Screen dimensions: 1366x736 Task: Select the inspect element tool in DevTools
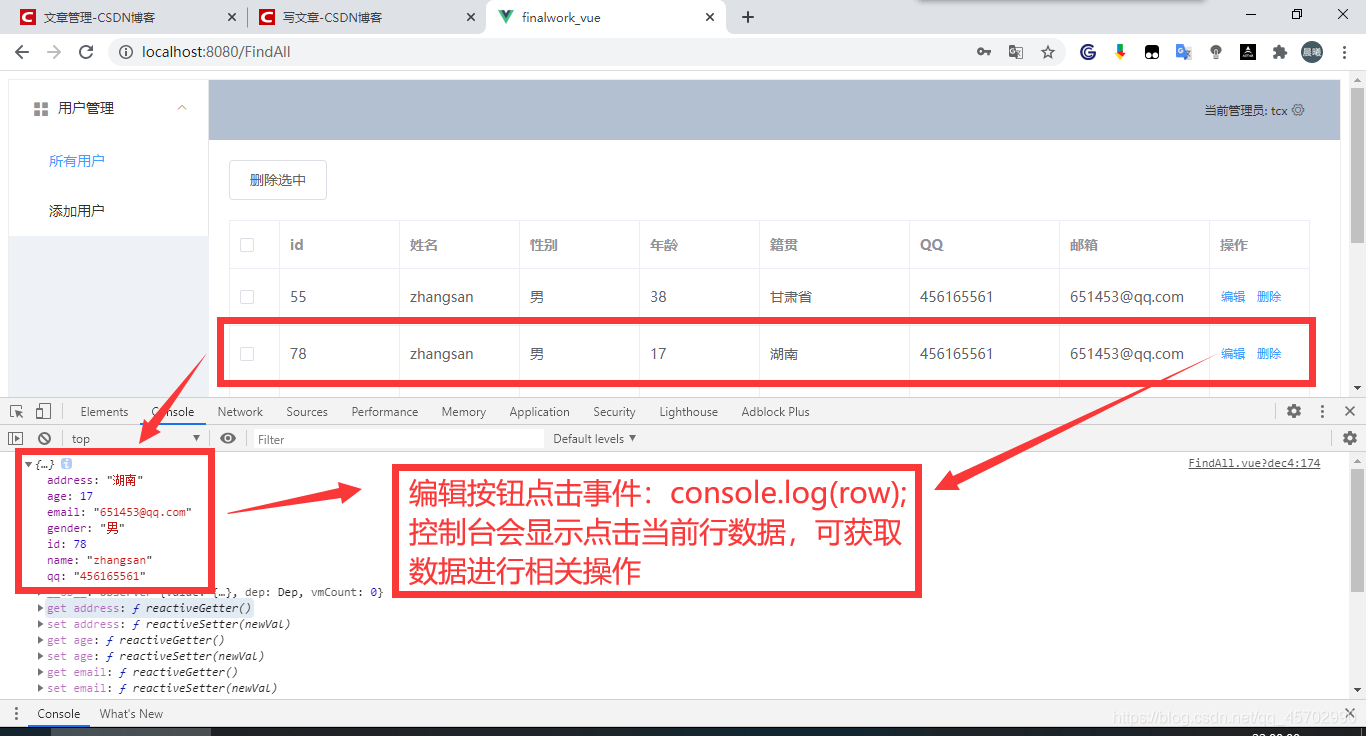(17, 411)
